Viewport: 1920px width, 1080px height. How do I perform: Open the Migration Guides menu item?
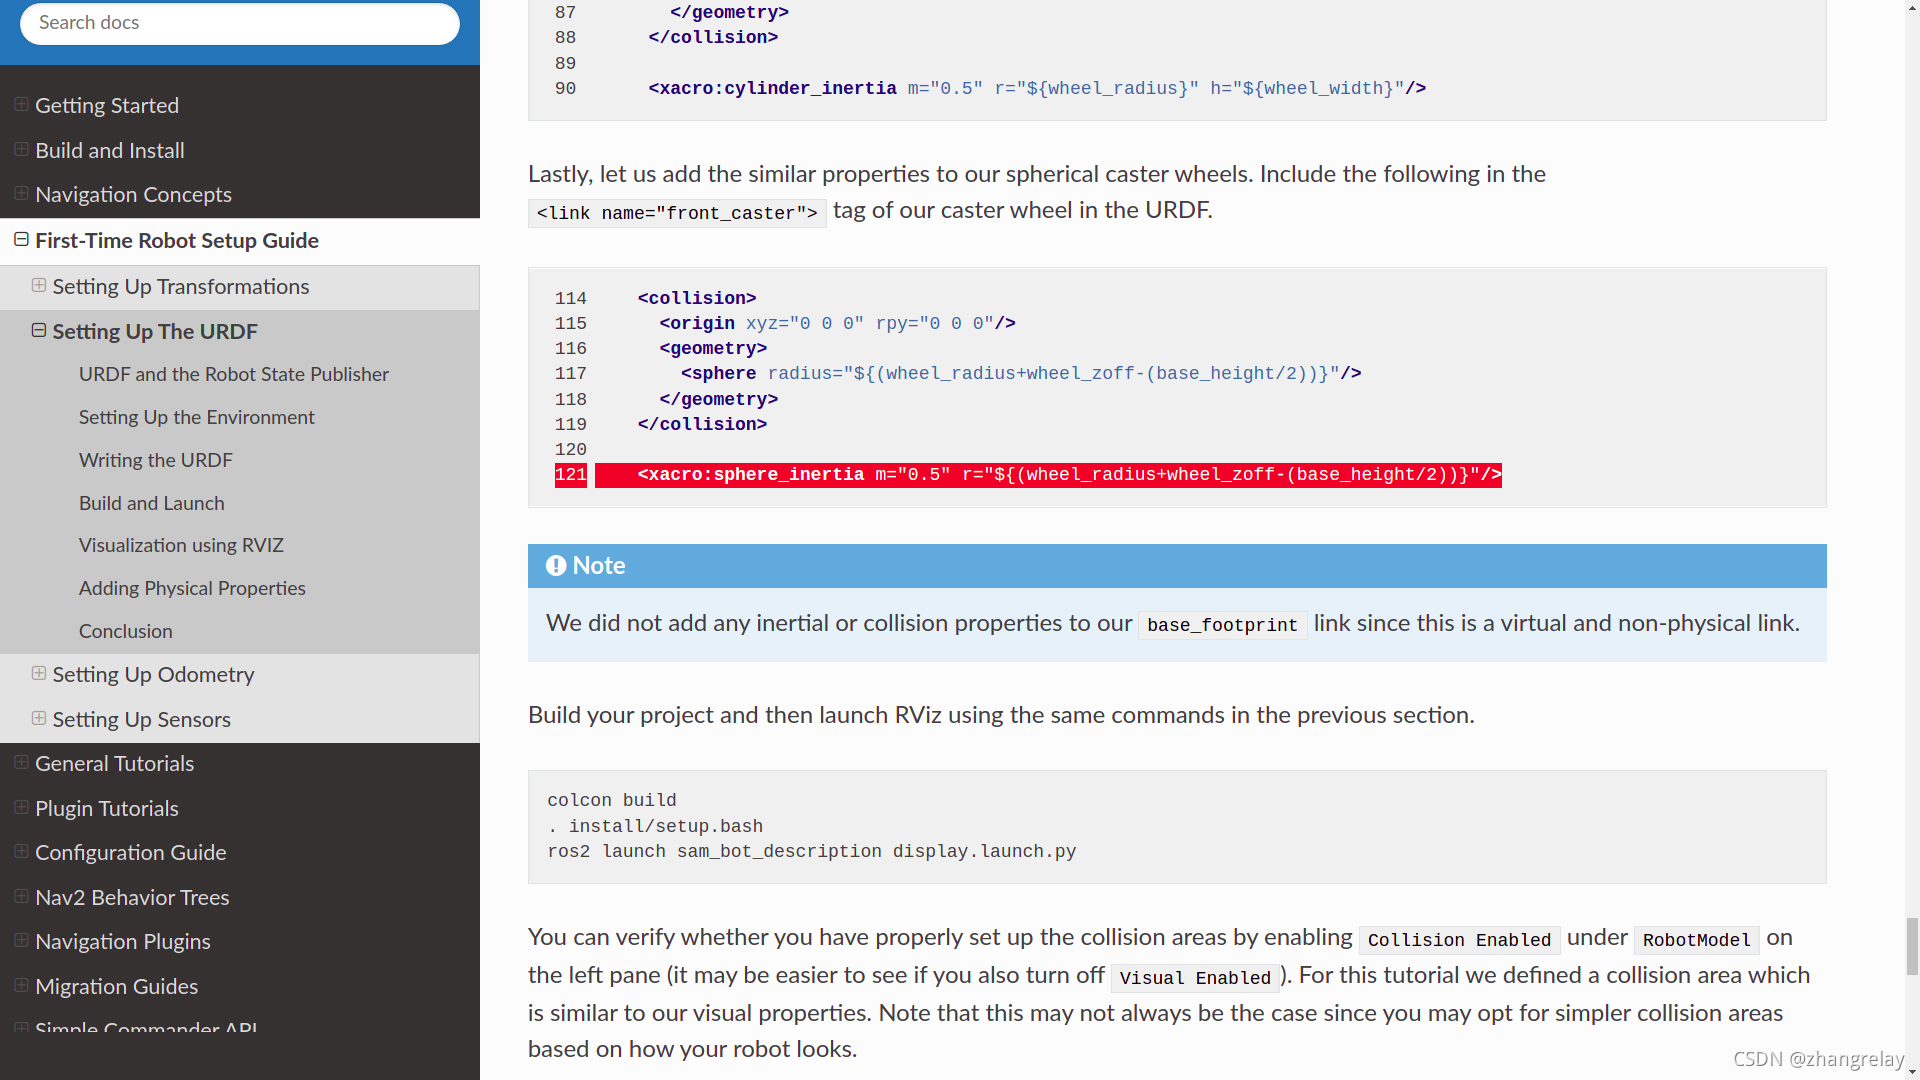(116, 986)
